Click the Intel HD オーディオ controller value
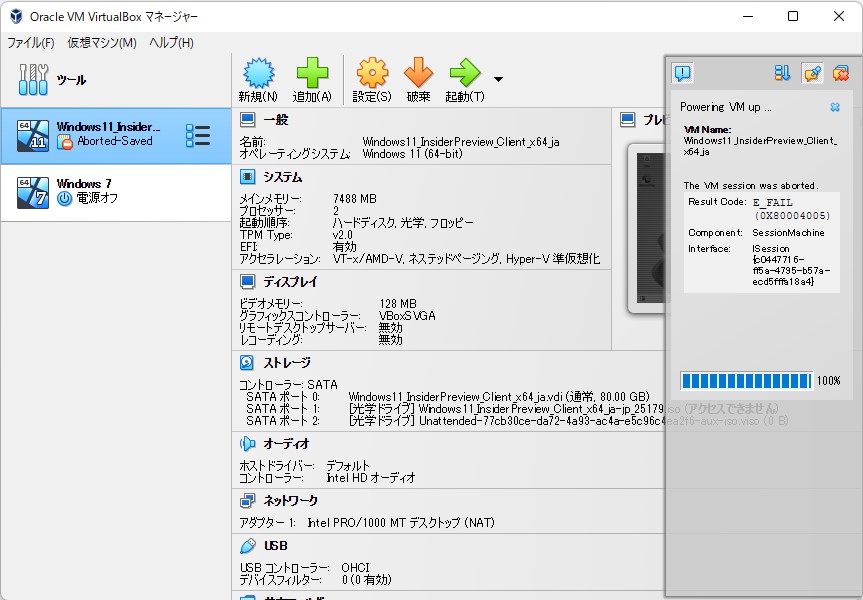This screenshot has width=863, height=600. click(x=370, y=478)
